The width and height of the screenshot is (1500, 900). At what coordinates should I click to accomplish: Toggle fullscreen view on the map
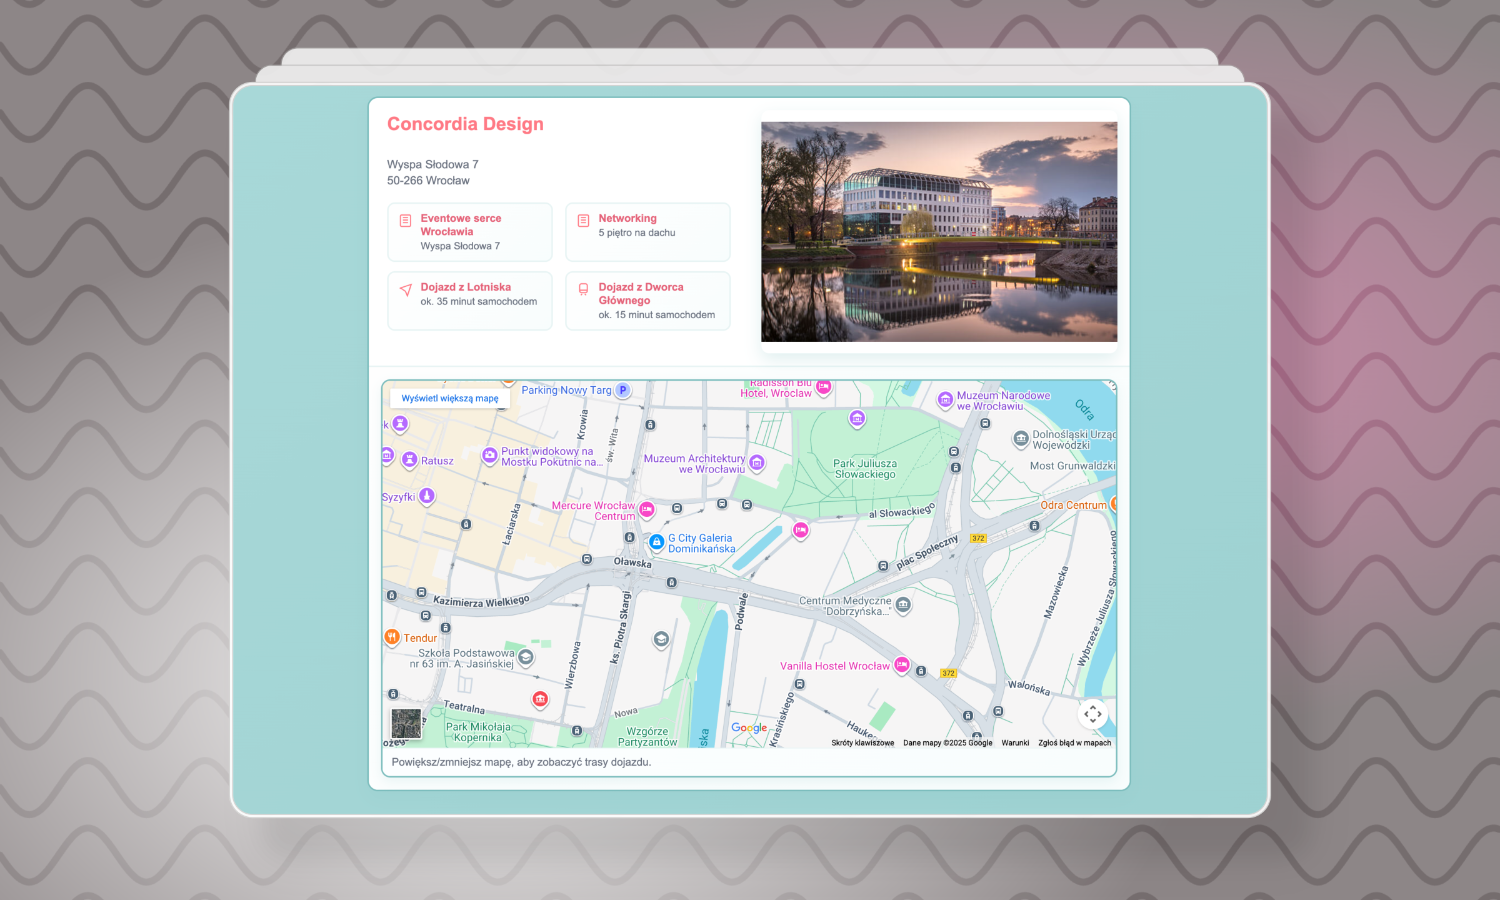pyautogui.click(x=1092, y=714)
